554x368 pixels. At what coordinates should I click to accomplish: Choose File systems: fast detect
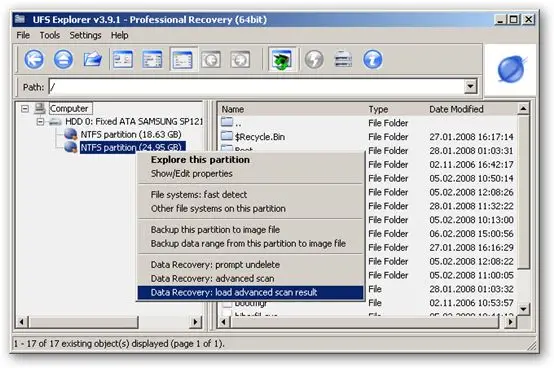click(251, 195)
